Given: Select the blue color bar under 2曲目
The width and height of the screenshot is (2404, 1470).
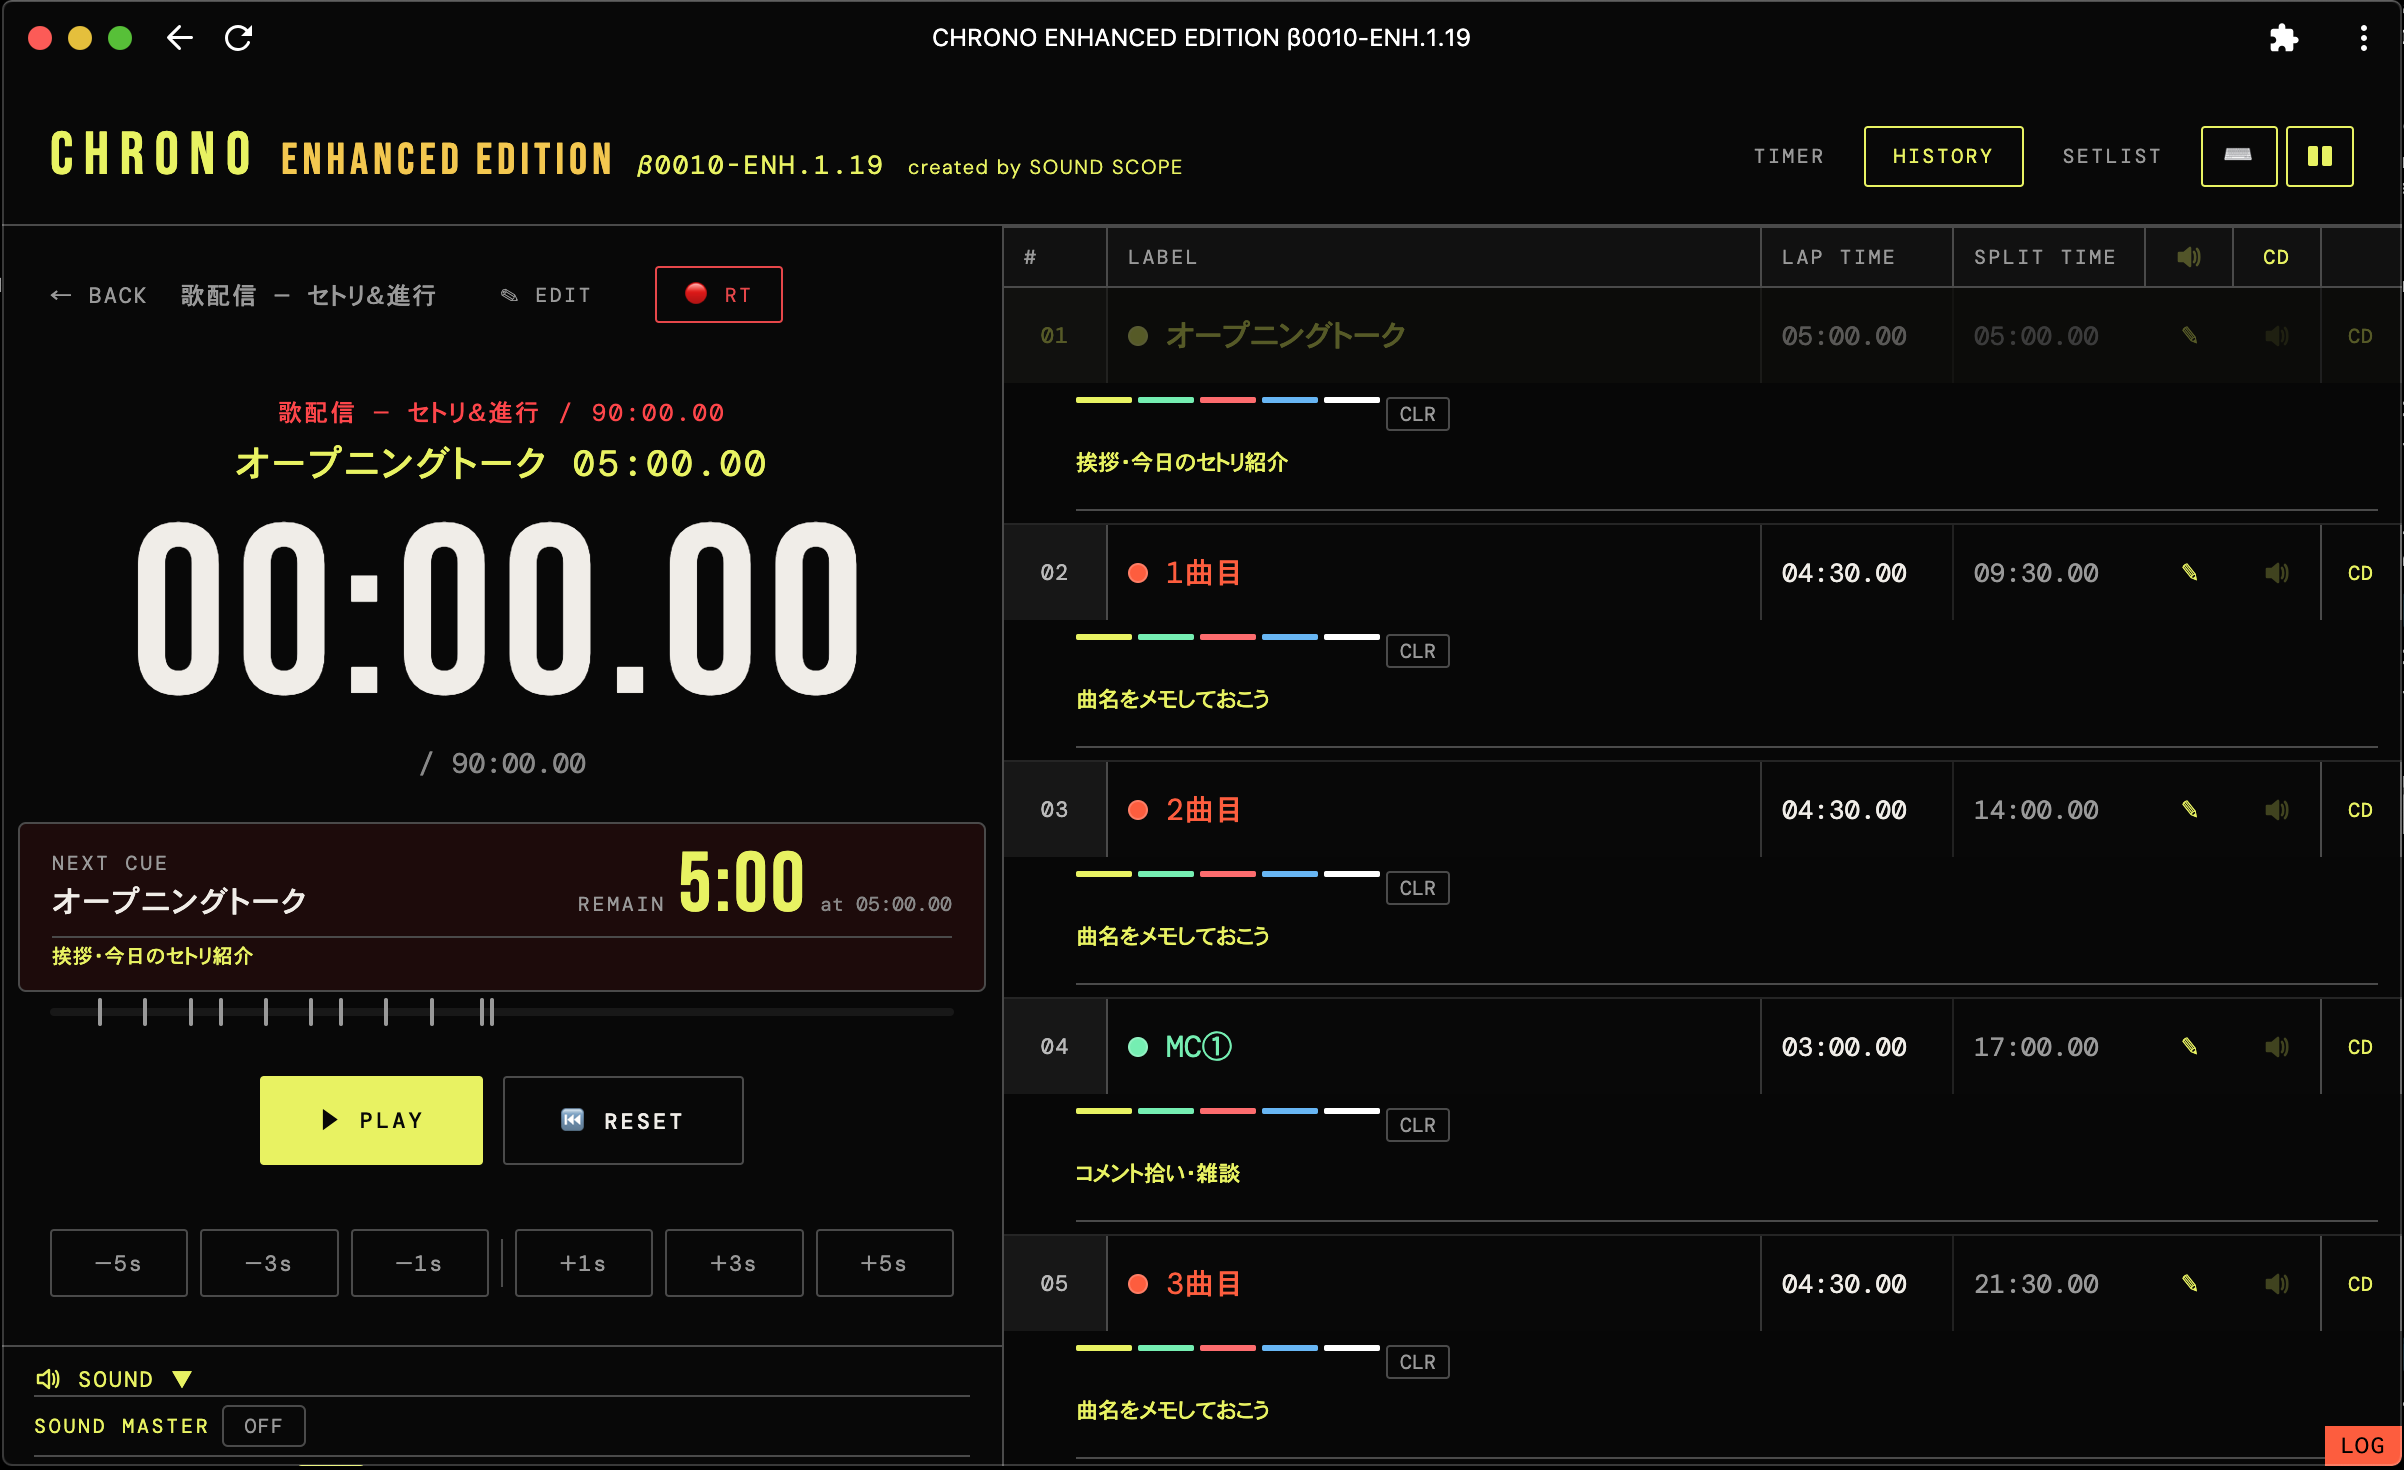Looking at the screenshot, I should click(1289, 874).
